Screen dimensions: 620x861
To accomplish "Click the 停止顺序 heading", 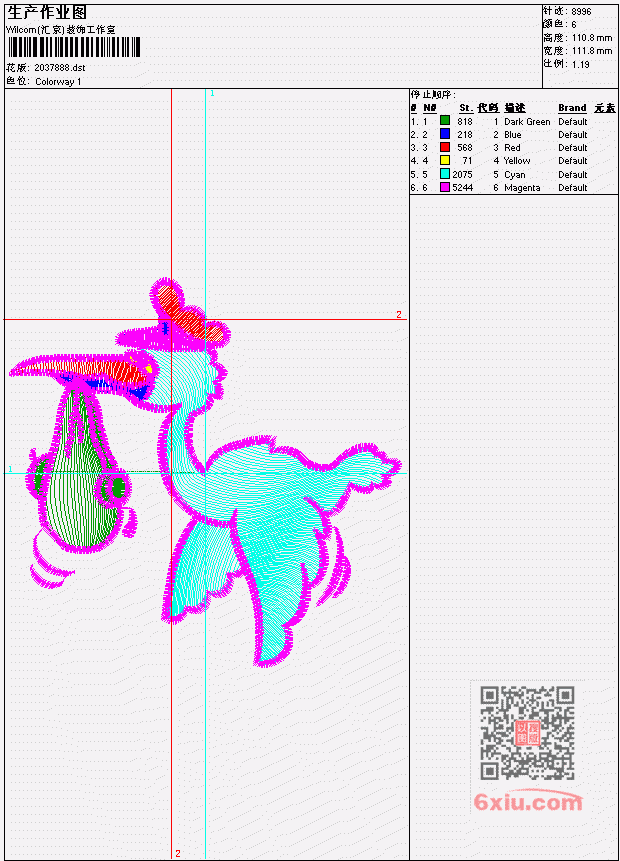I will (x=433, y=94).
